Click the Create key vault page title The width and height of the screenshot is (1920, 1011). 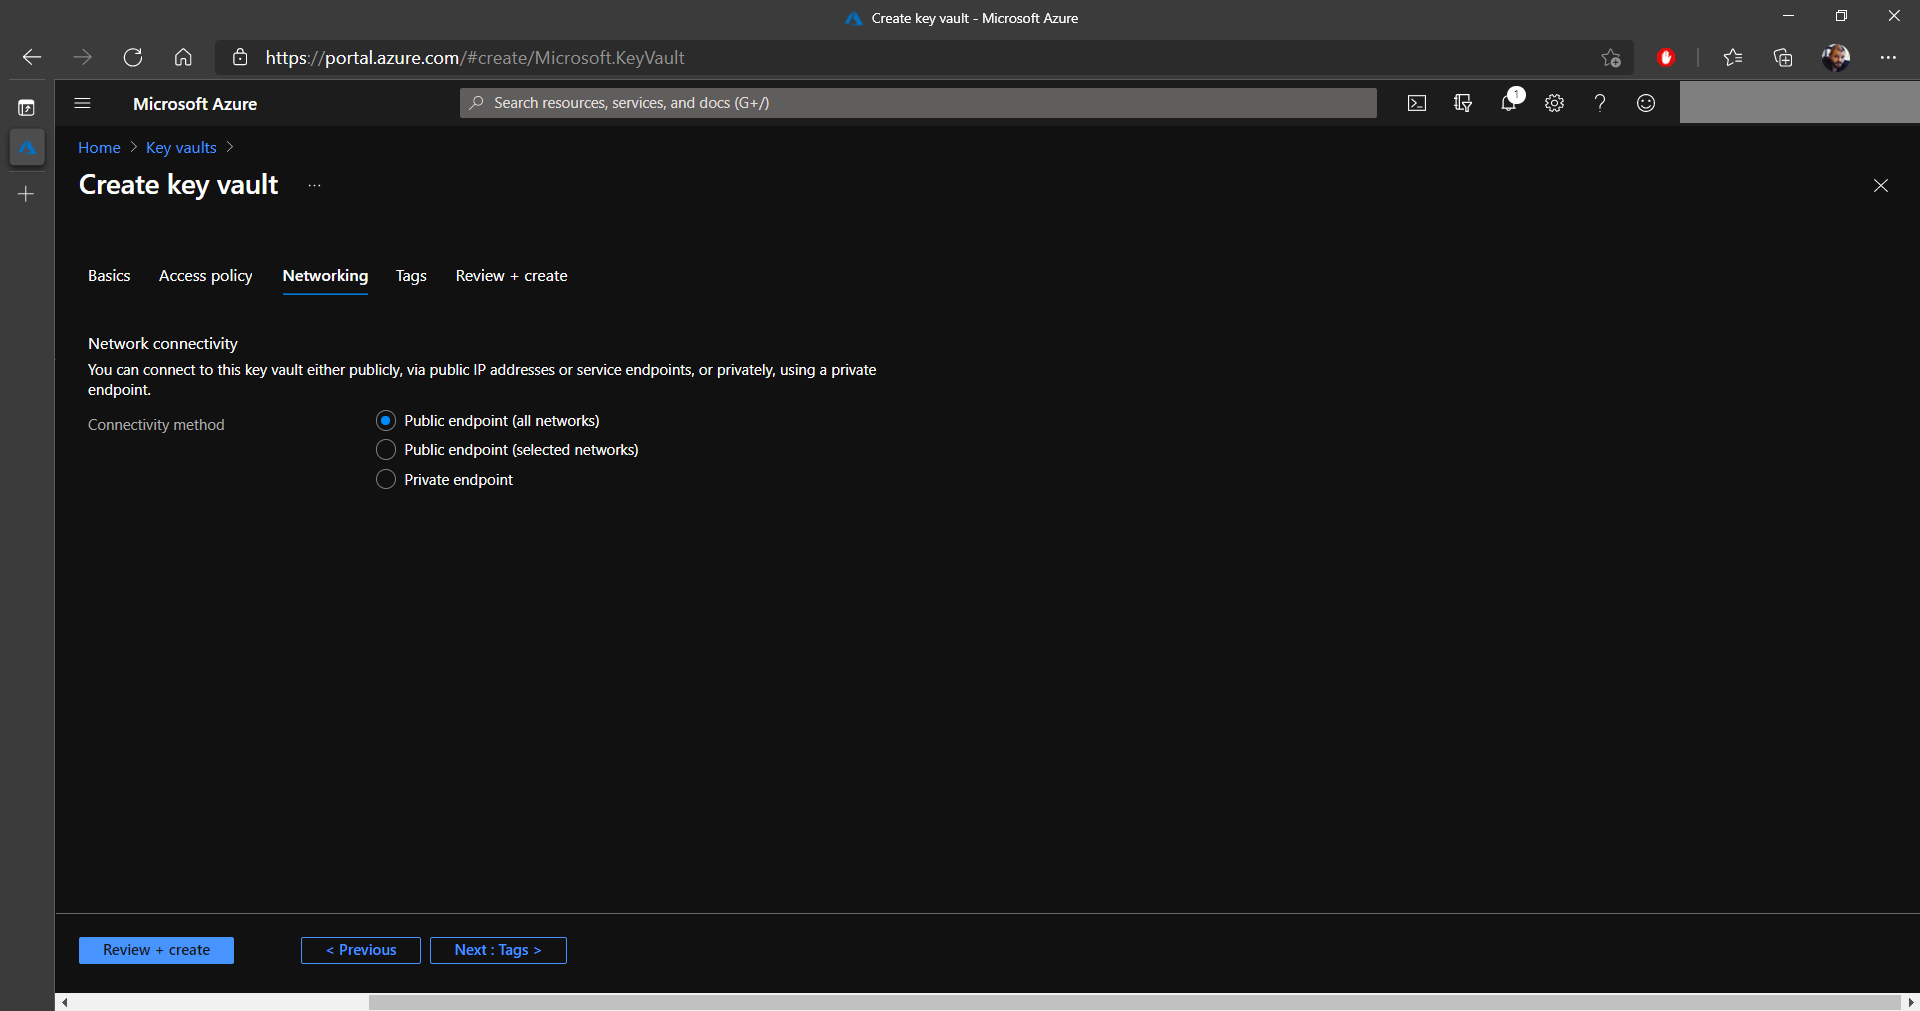179,185
